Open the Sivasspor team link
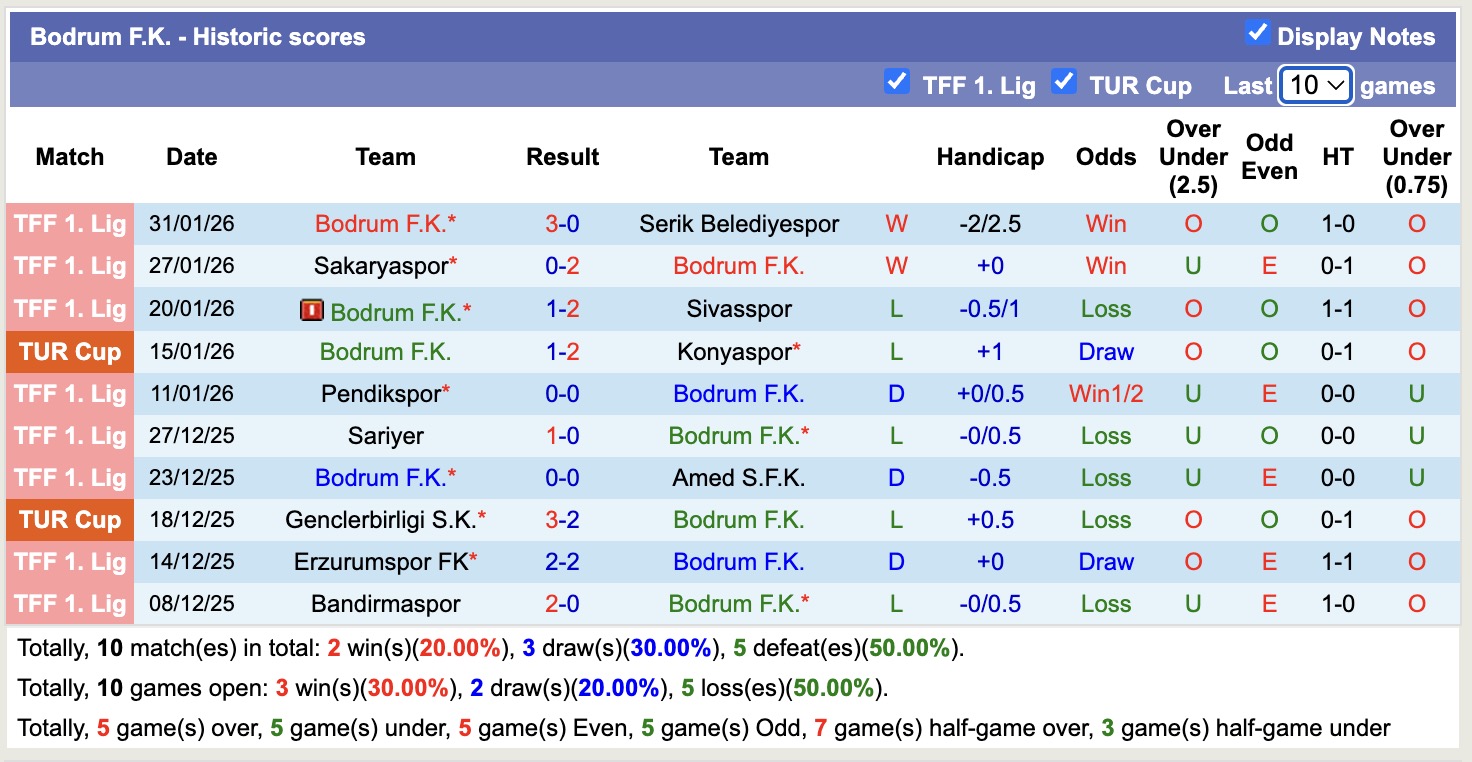This screenshot has width=1472, height=762. coord(739,309)
